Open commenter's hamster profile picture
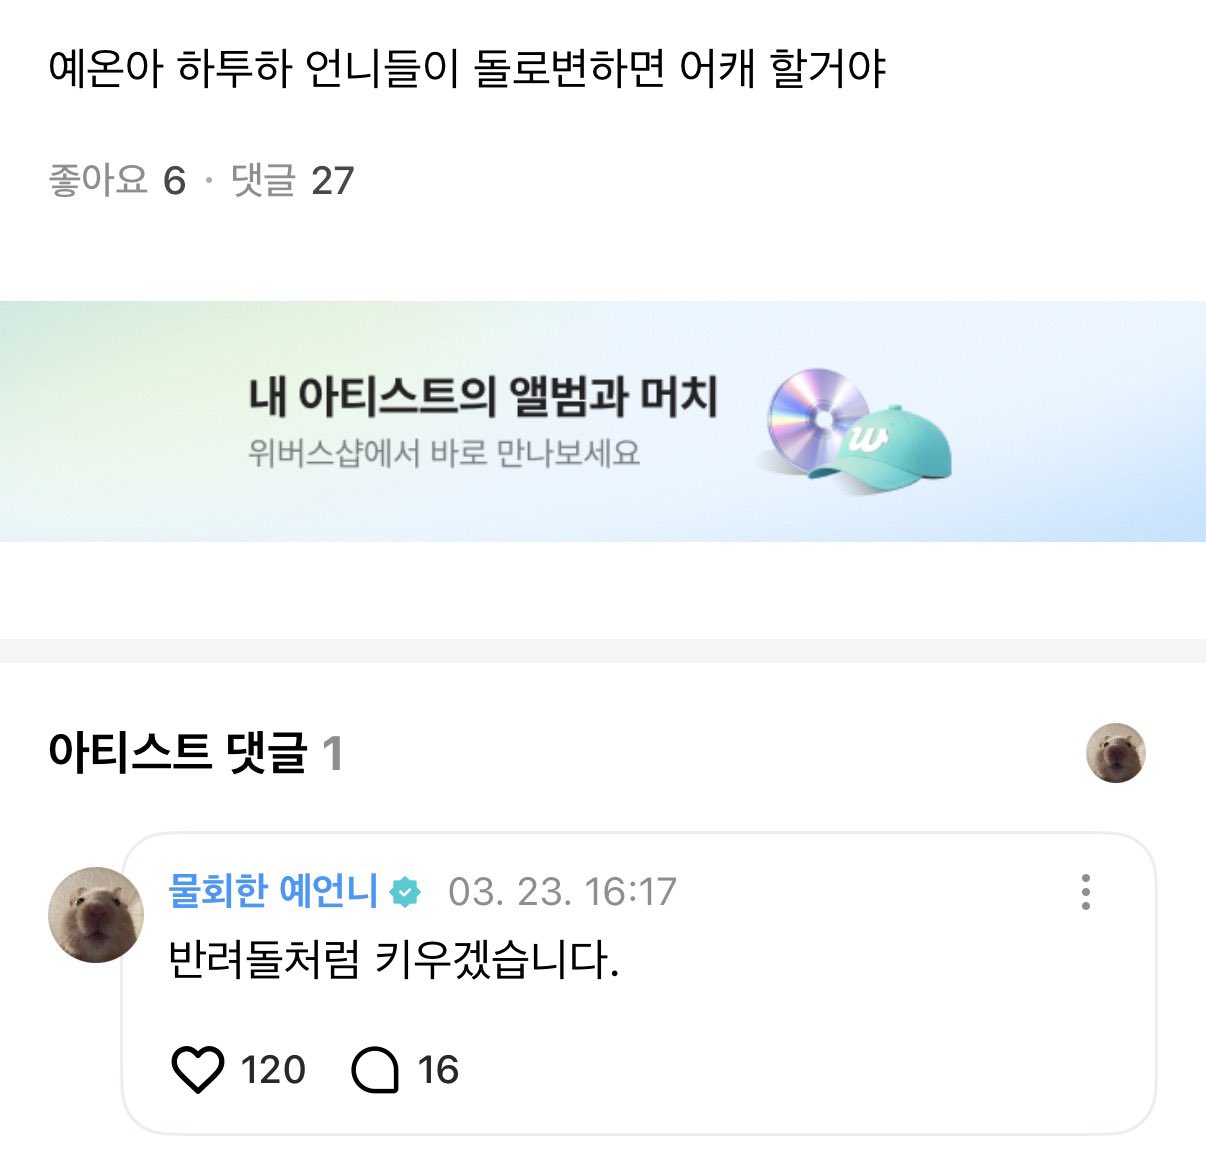Screen dimensions: 1206x1166 pyautogui.click(x=96, y=915)
